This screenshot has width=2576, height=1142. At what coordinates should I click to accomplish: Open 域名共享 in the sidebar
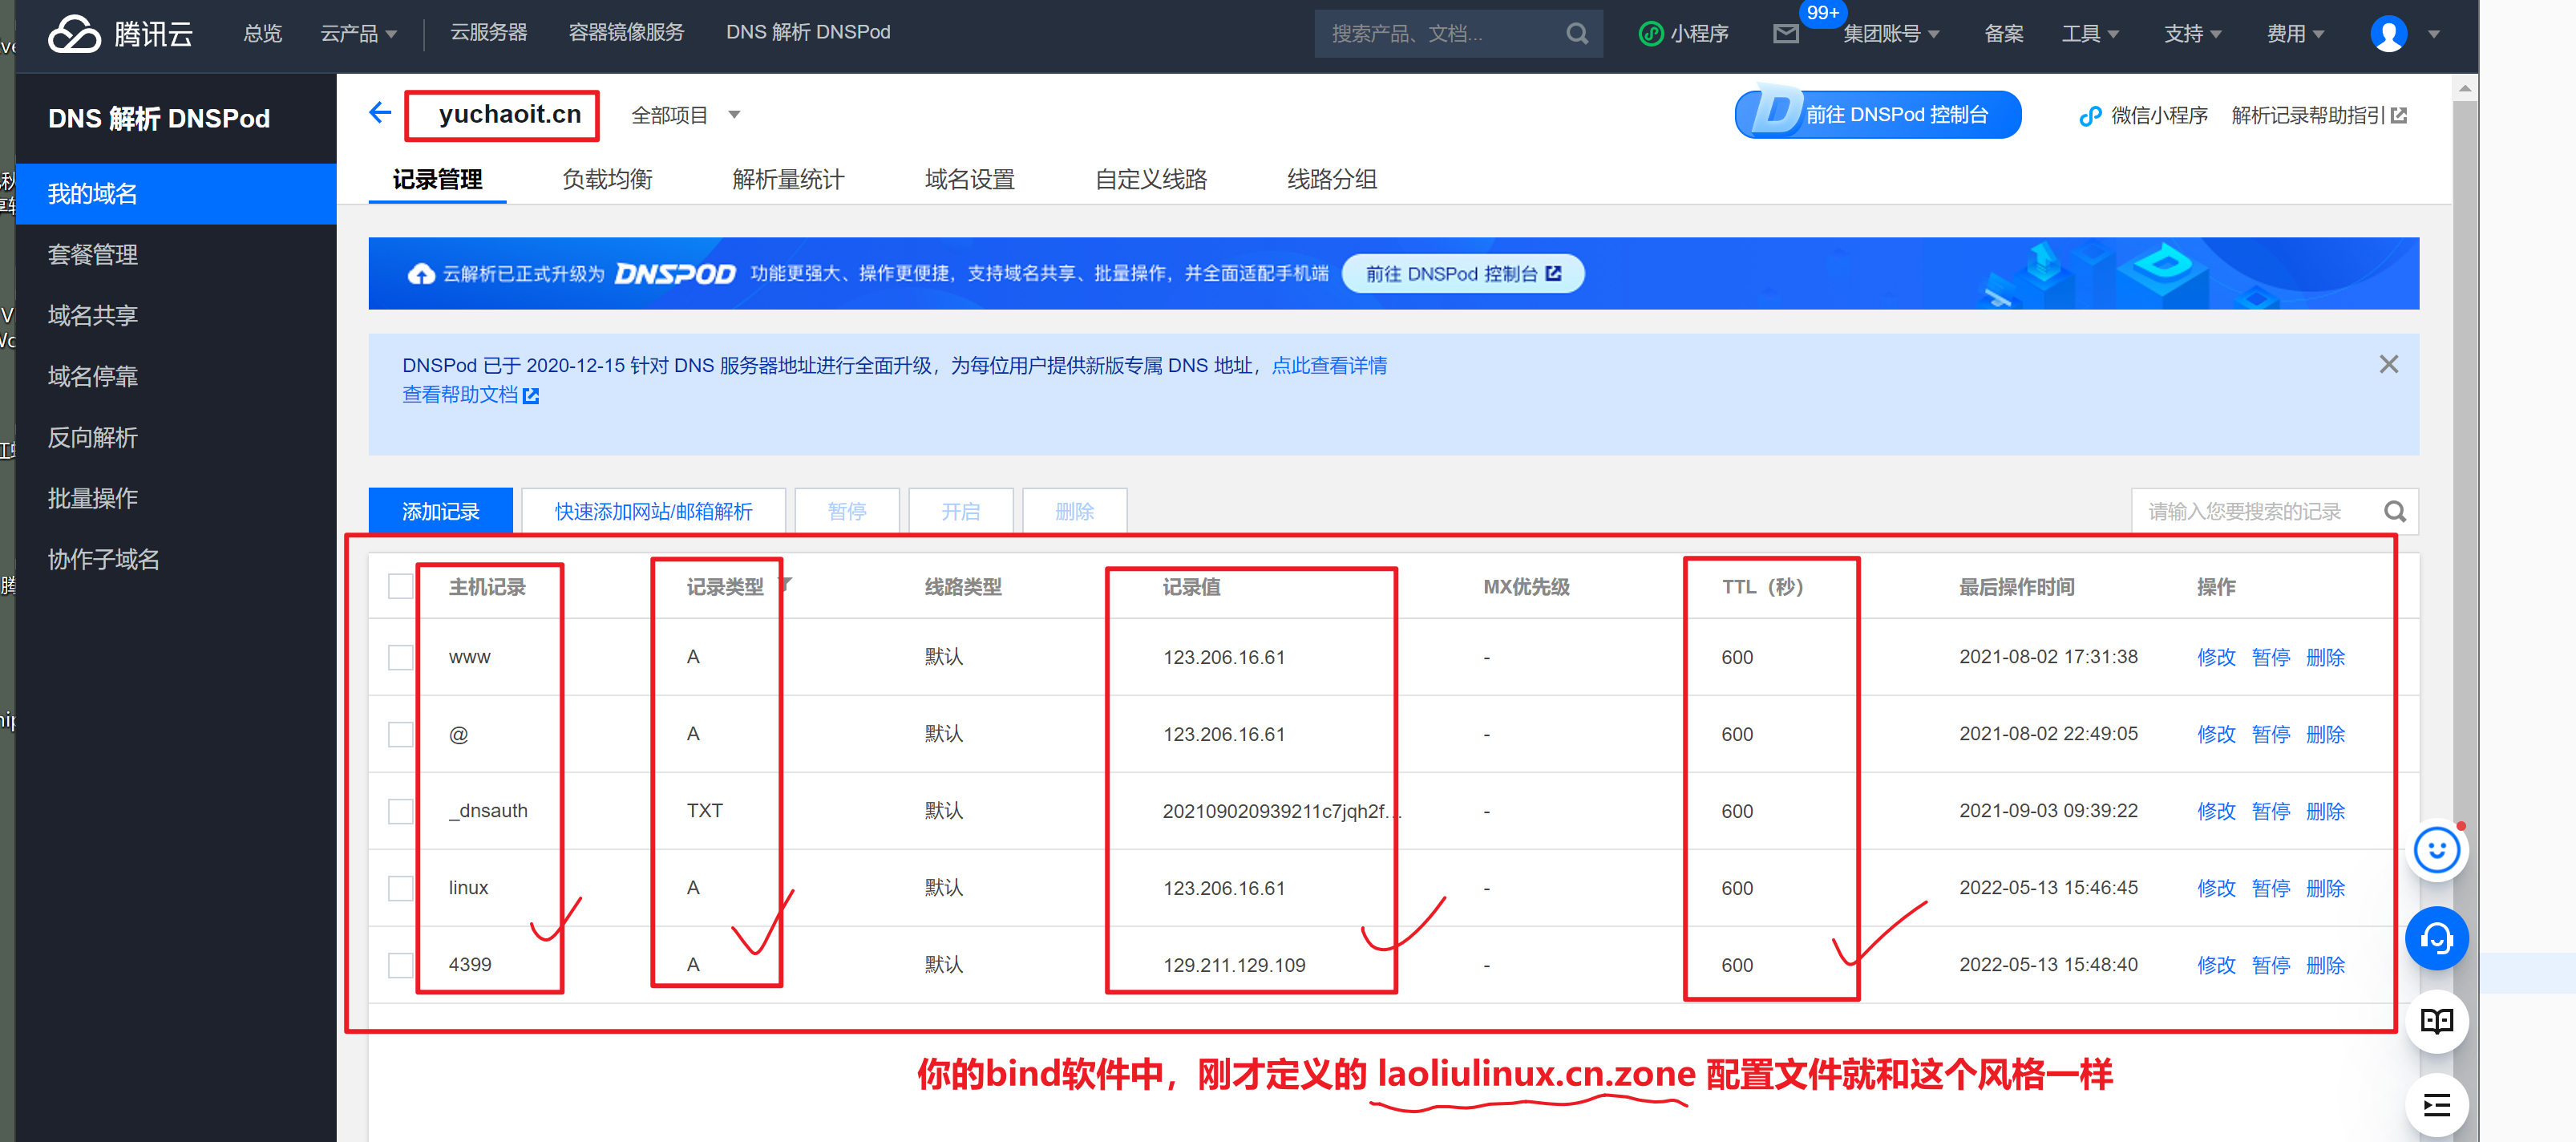93,315
